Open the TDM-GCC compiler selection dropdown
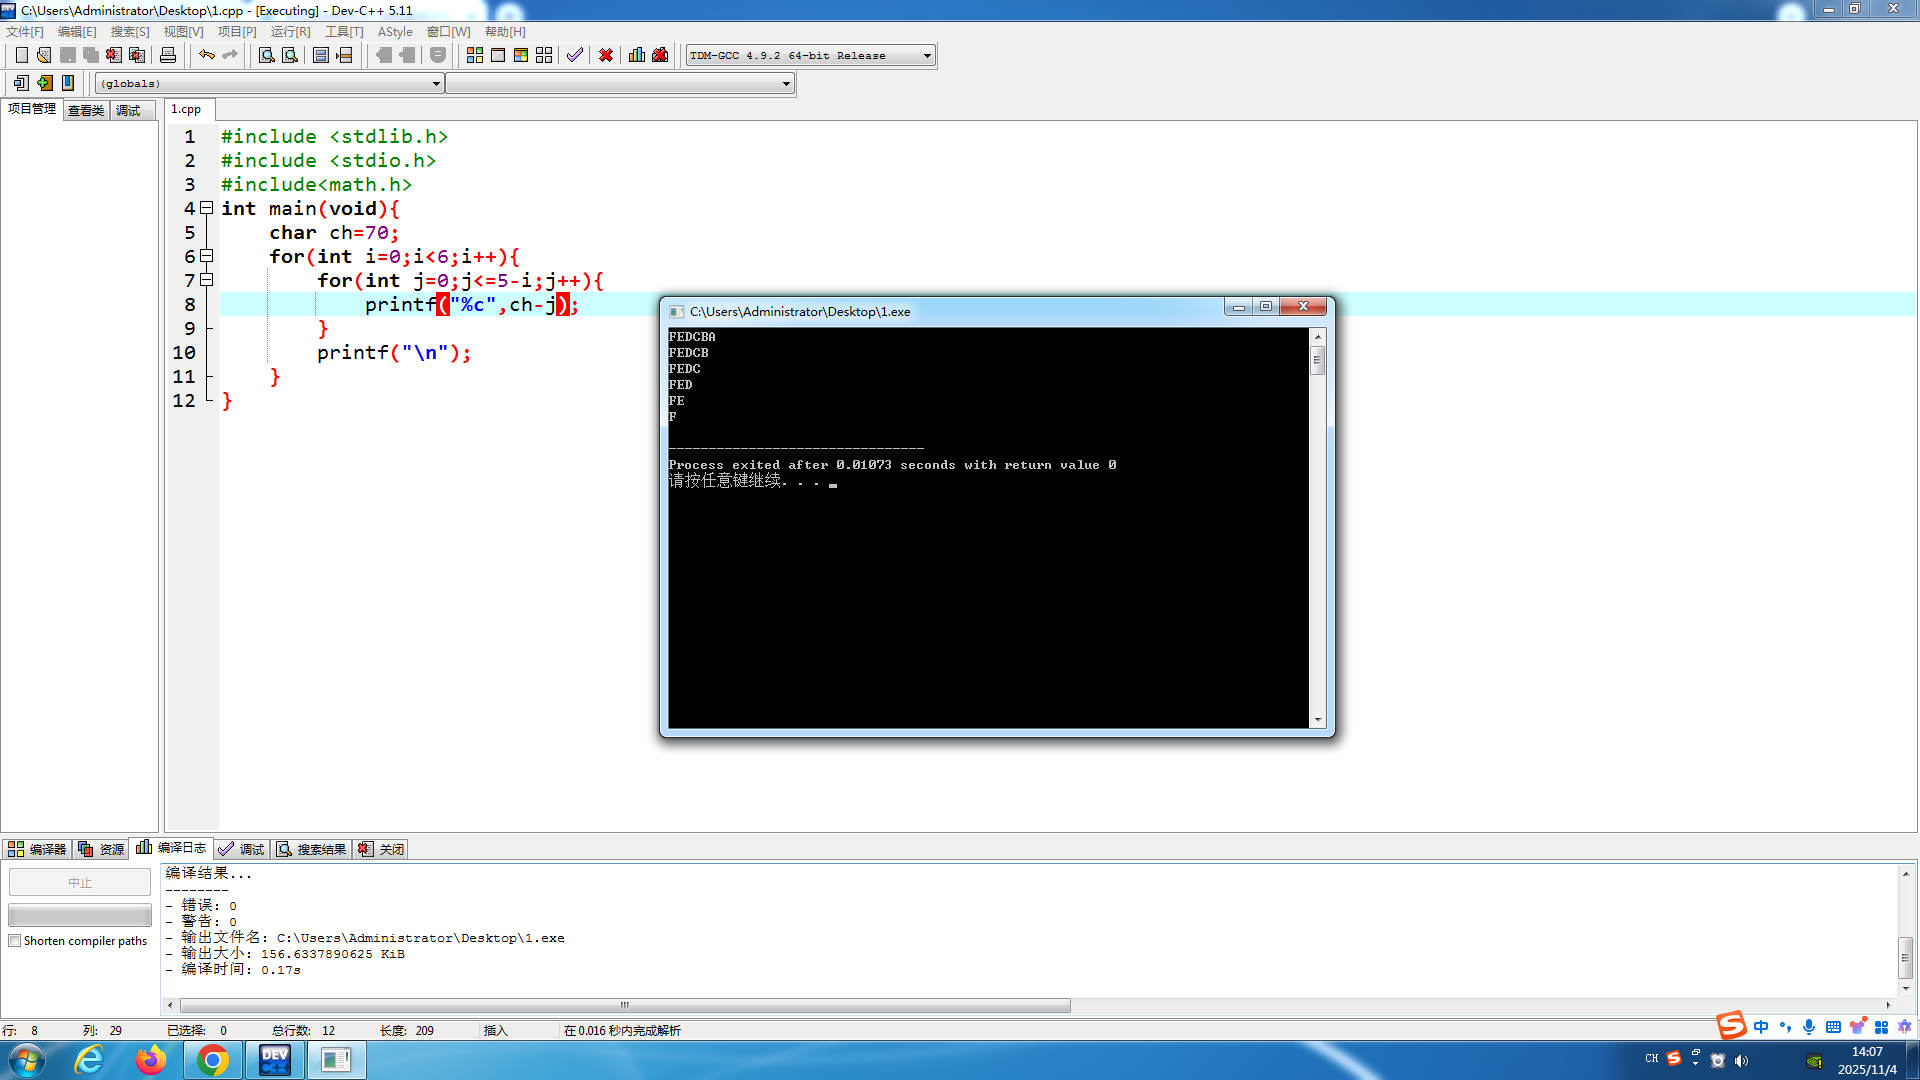This screenshot has height=1080, width=1920. pyautogui.click(x=927, y=56)
